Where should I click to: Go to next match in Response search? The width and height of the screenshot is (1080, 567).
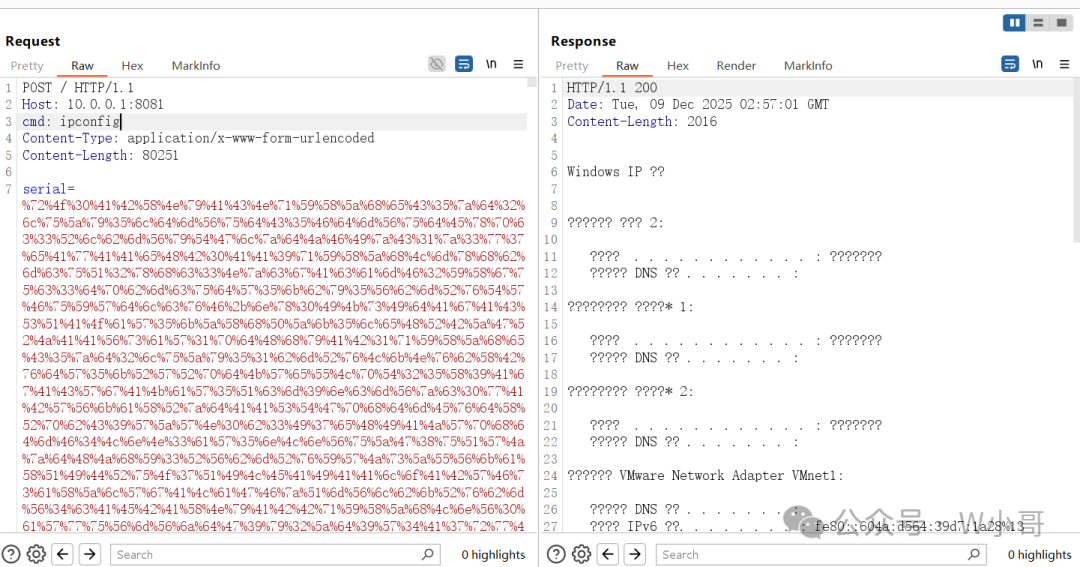coord(635,554)
